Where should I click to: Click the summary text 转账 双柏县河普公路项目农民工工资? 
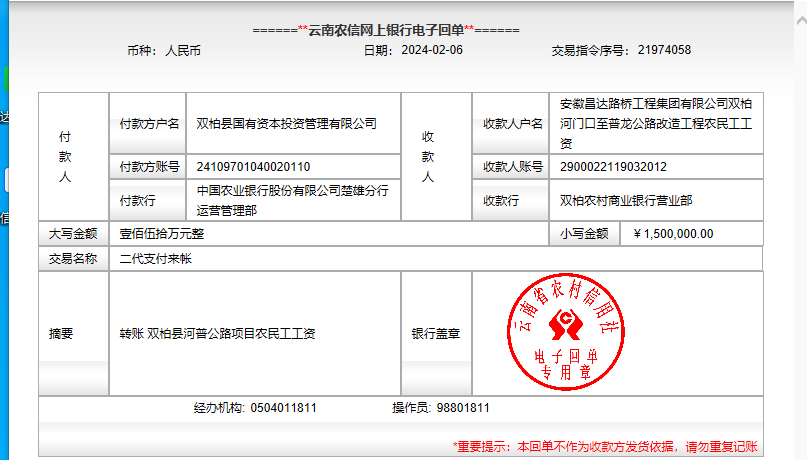(x=217, y=334)
